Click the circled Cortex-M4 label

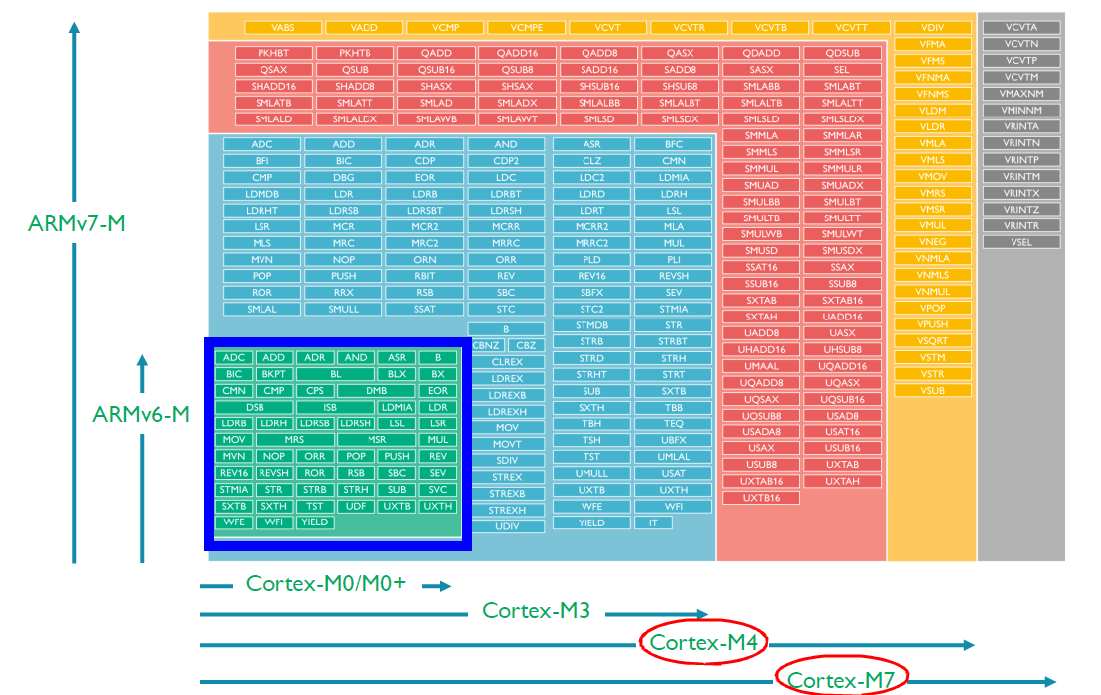(x=704, y=642)
